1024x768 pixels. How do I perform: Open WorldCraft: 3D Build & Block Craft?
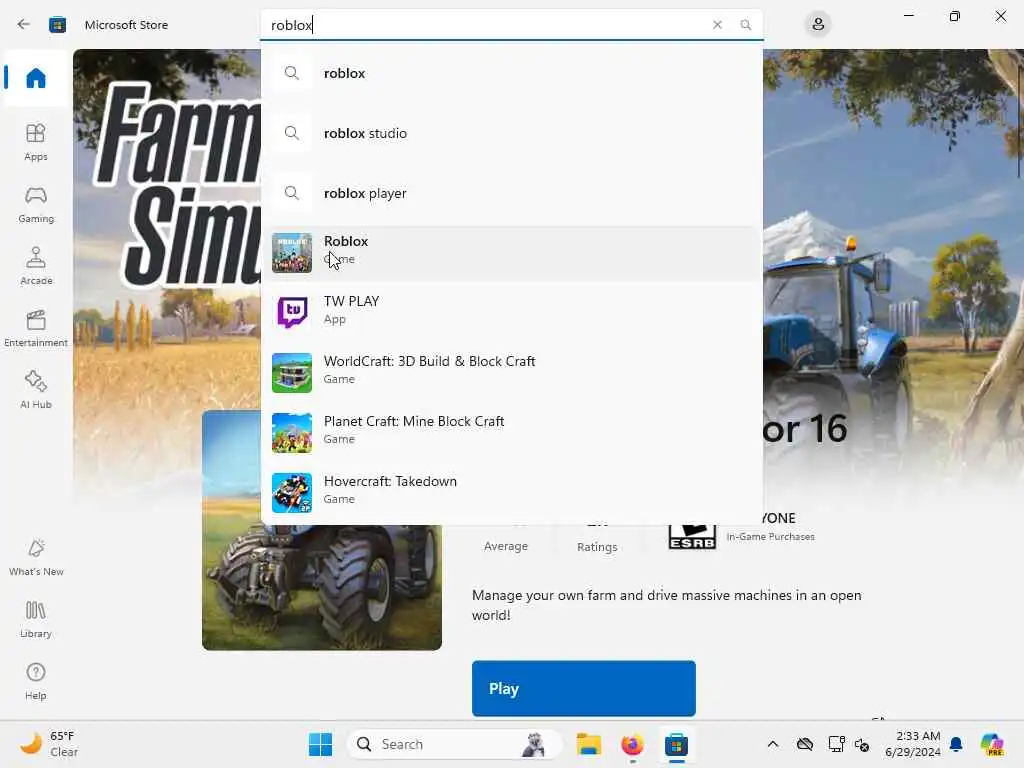click(511, 372)
